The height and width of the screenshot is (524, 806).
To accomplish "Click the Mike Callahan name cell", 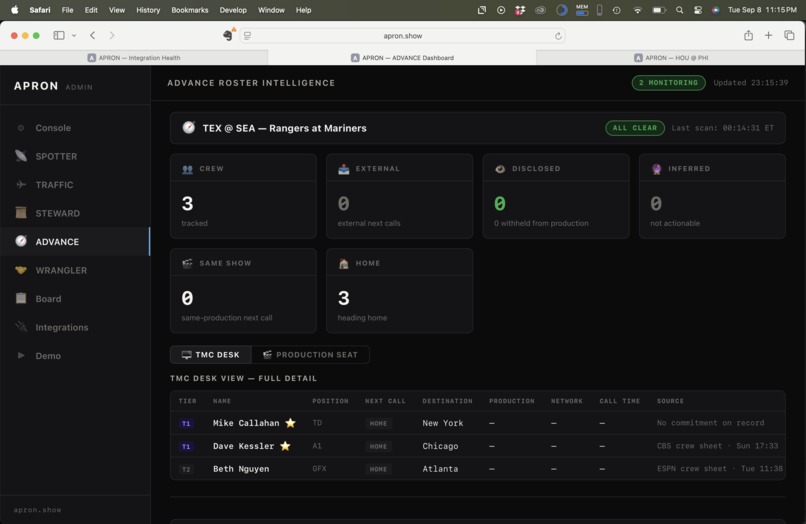I will (246, 423).
